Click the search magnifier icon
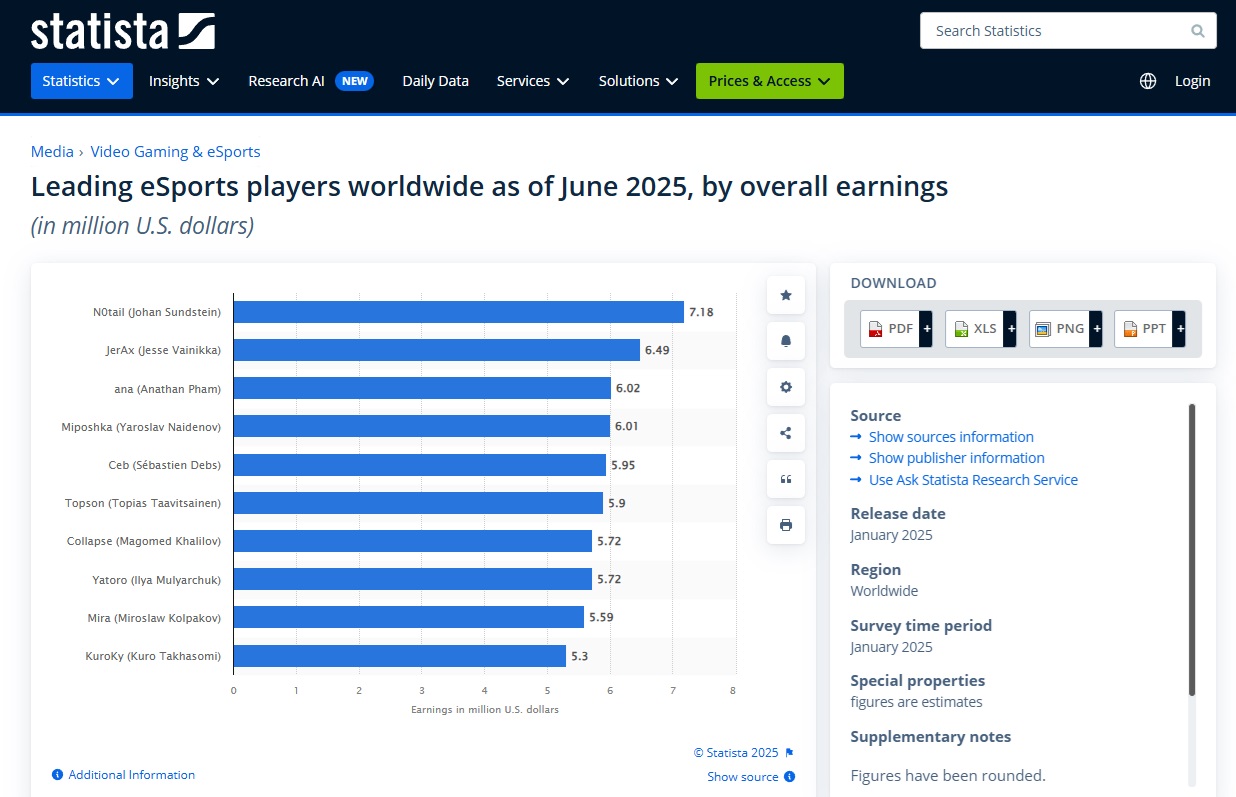 tap(1198, 31)
